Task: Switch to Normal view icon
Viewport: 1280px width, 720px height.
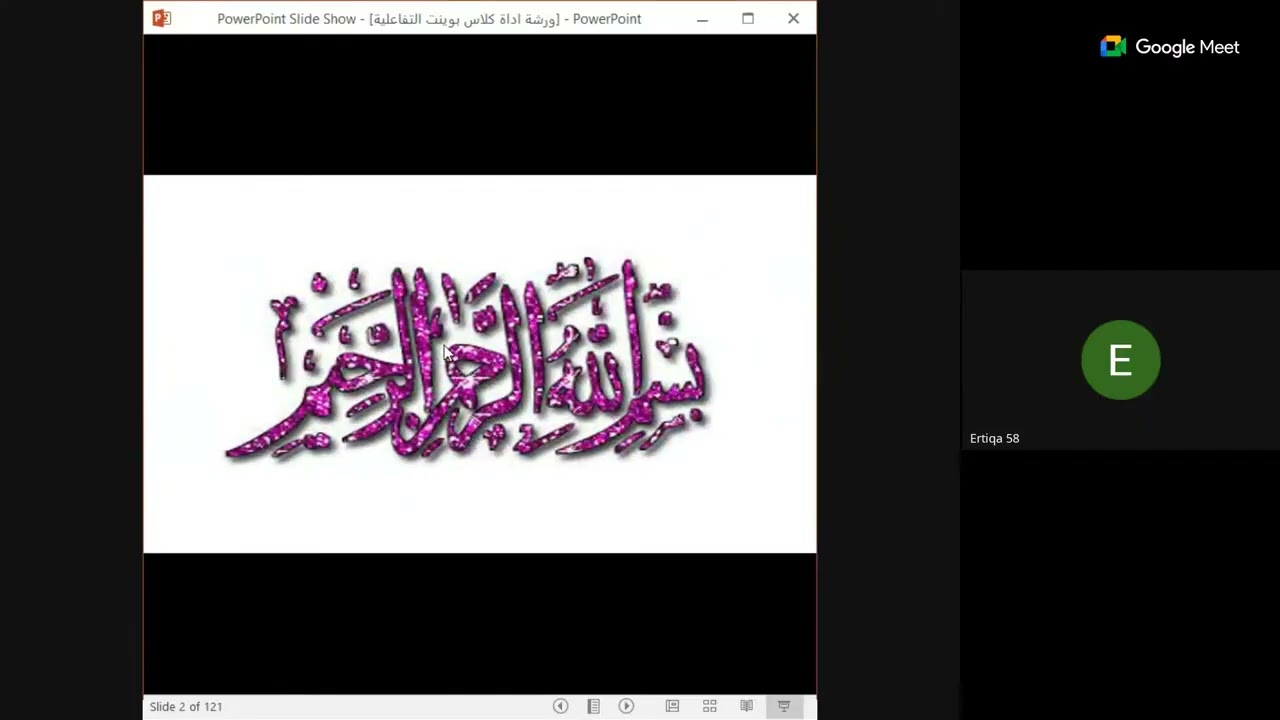Action: 672,706
